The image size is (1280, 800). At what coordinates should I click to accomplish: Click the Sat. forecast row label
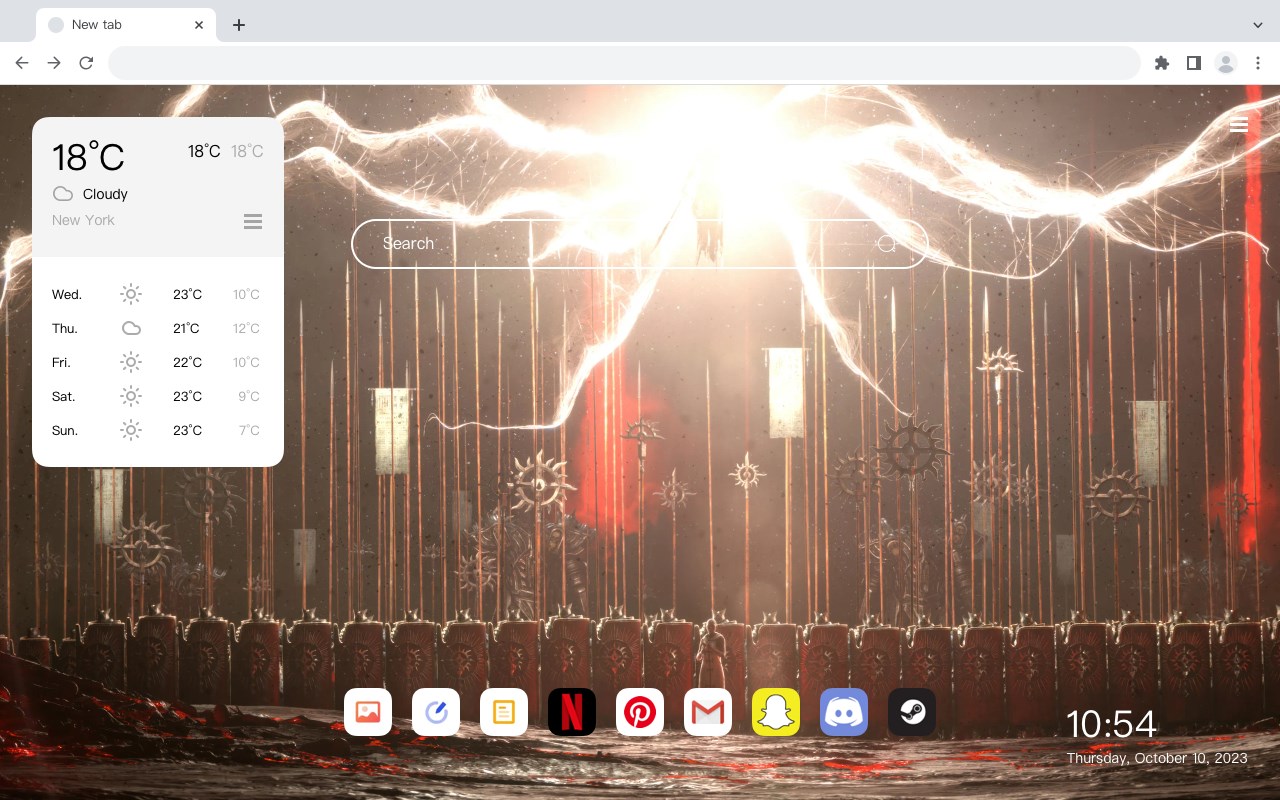coord(64,396)
